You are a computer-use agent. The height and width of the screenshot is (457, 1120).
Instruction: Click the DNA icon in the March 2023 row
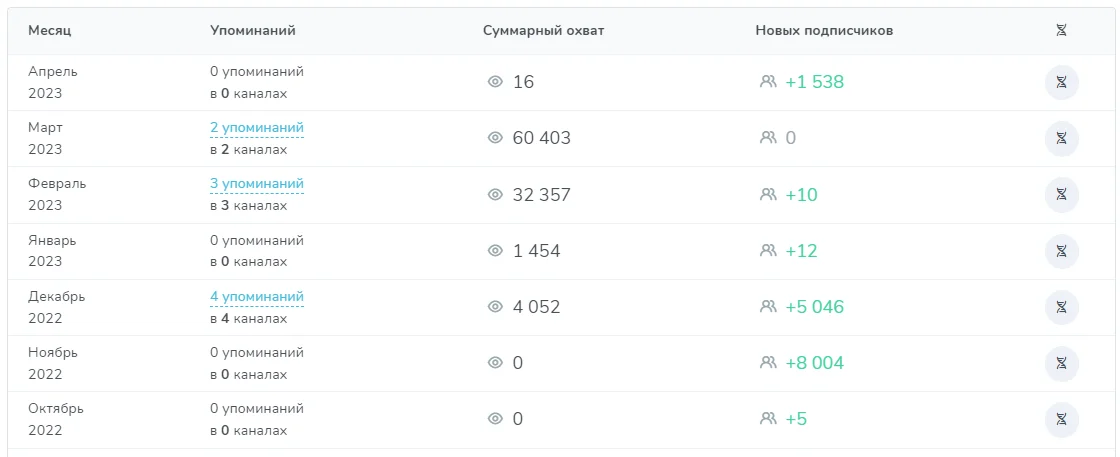point(1061,139)
